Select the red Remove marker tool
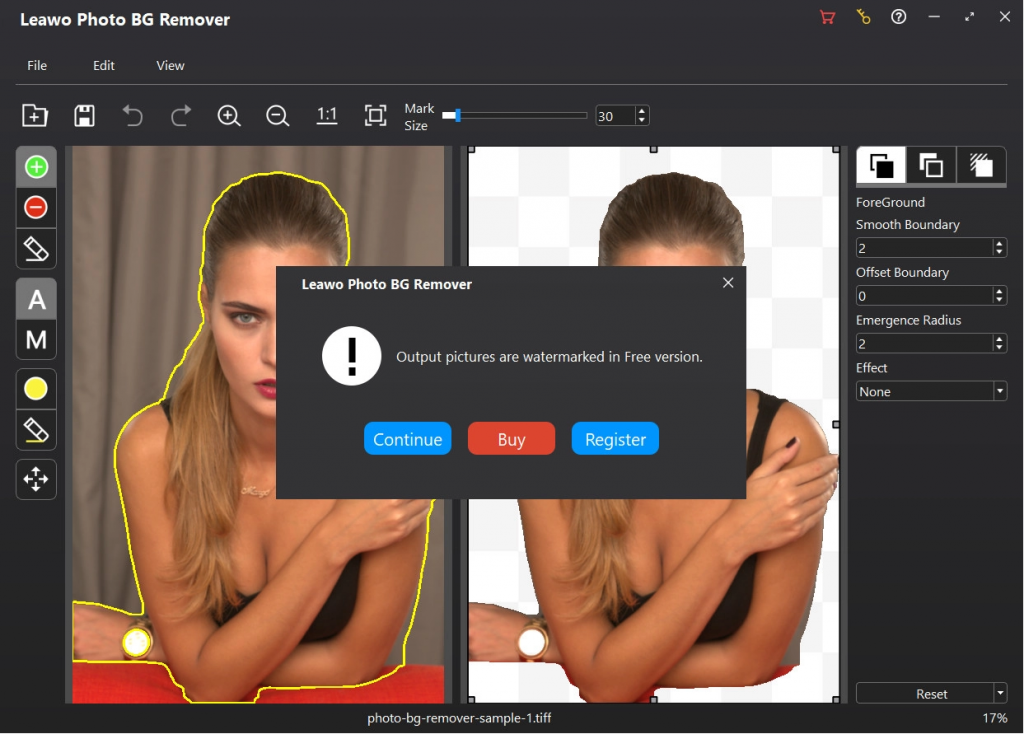This screenshot has height=734, width=1024. (35, 207)
